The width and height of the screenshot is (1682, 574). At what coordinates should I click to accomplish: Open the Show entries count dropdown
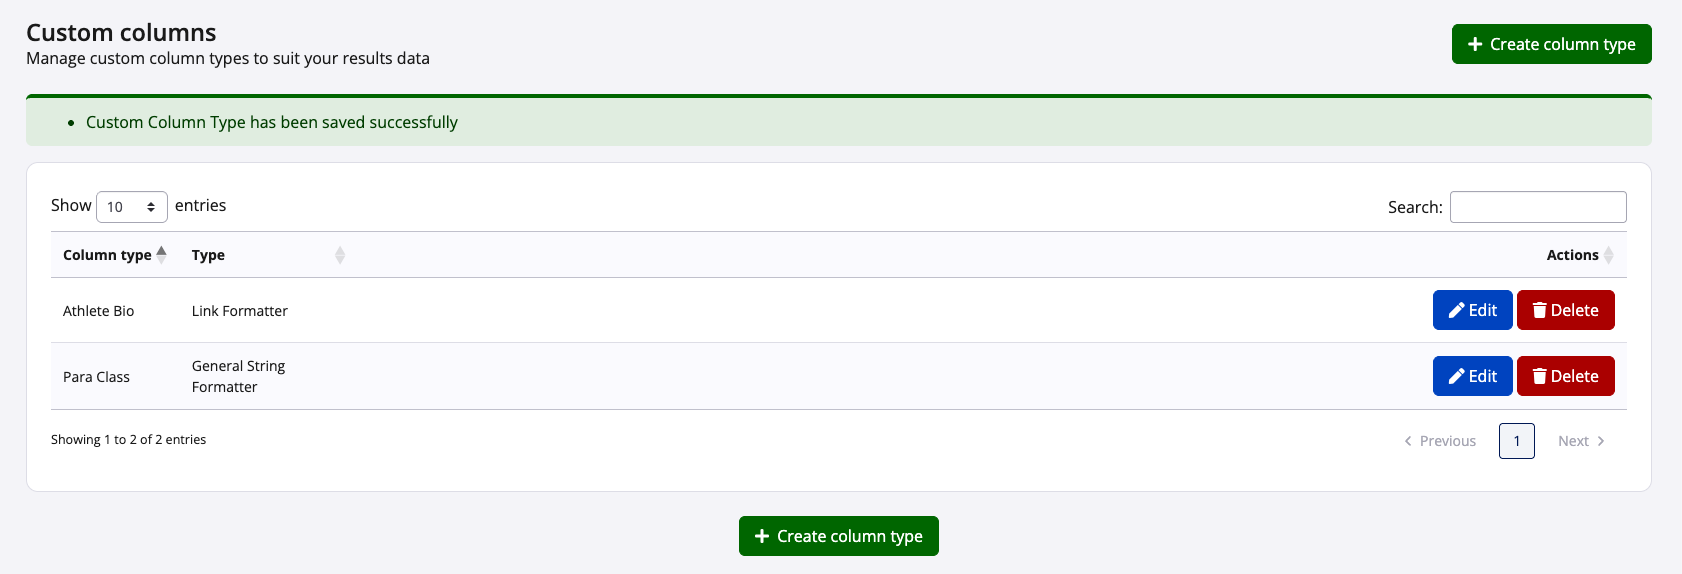[x=132, y=207]
